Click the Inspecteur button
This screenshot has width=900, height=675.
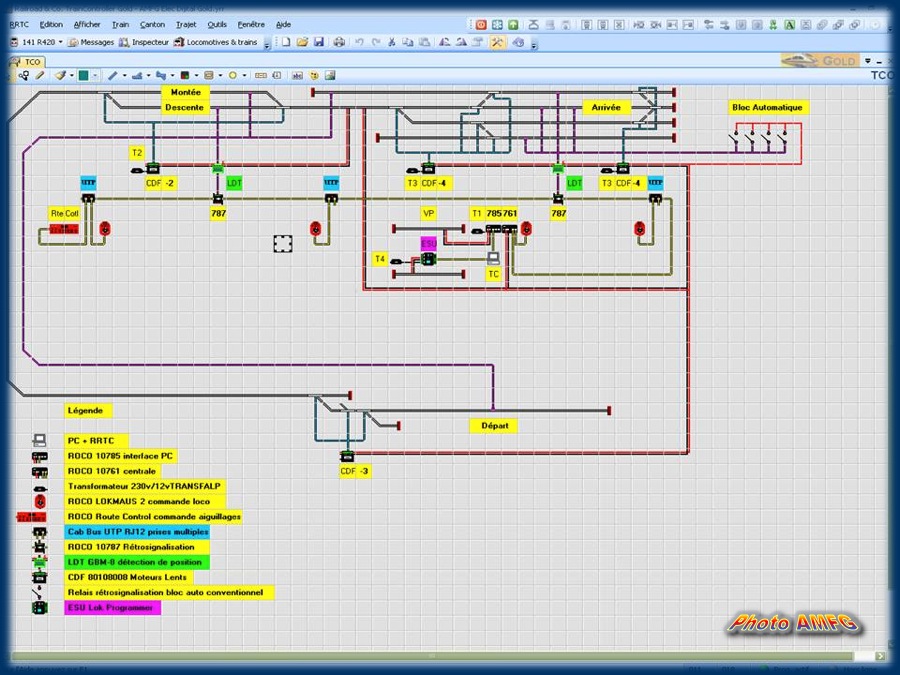pyautogui.click(x=143, y=42)
